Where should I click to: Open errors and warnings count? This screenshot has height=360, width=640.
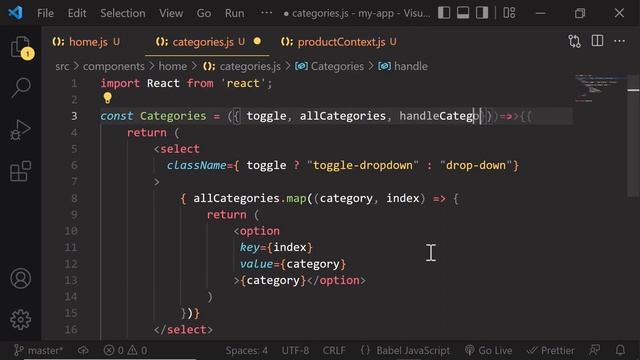click(125, 350)
